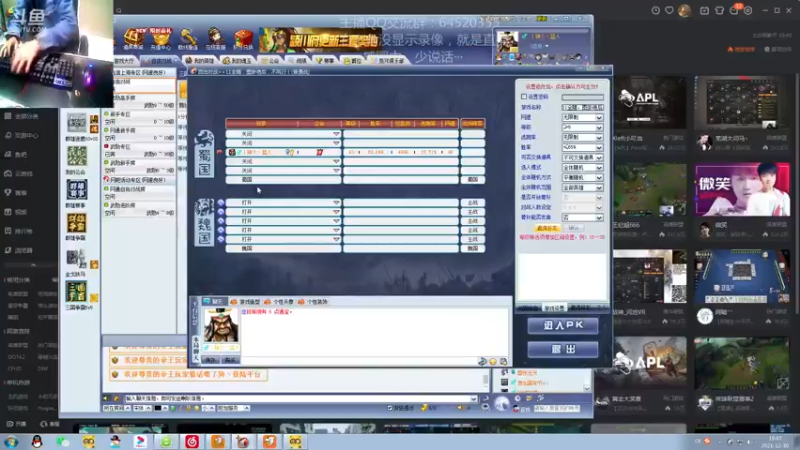The width and height of the screenshot is (800, 450).
Task: Click the user avatar in Douyu's top bar
Action: pos(684,10)
